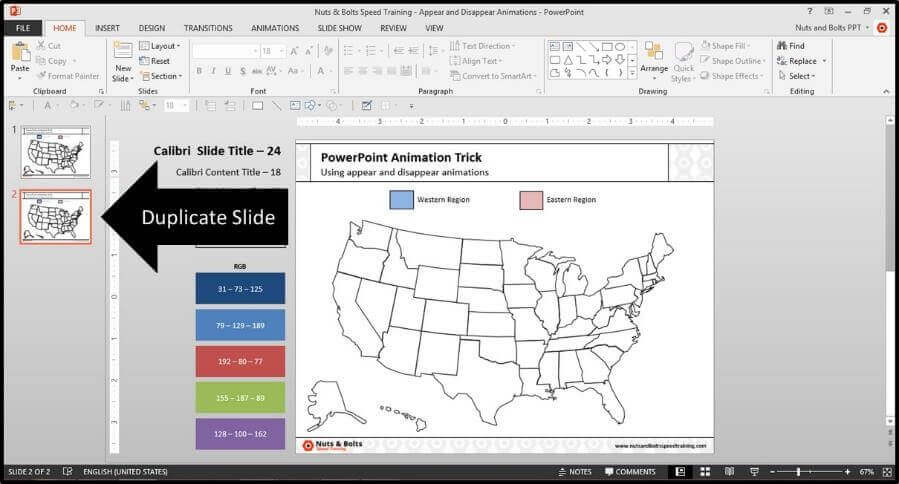
Task: Fit slide to current window icon
Action: point(888,471)
